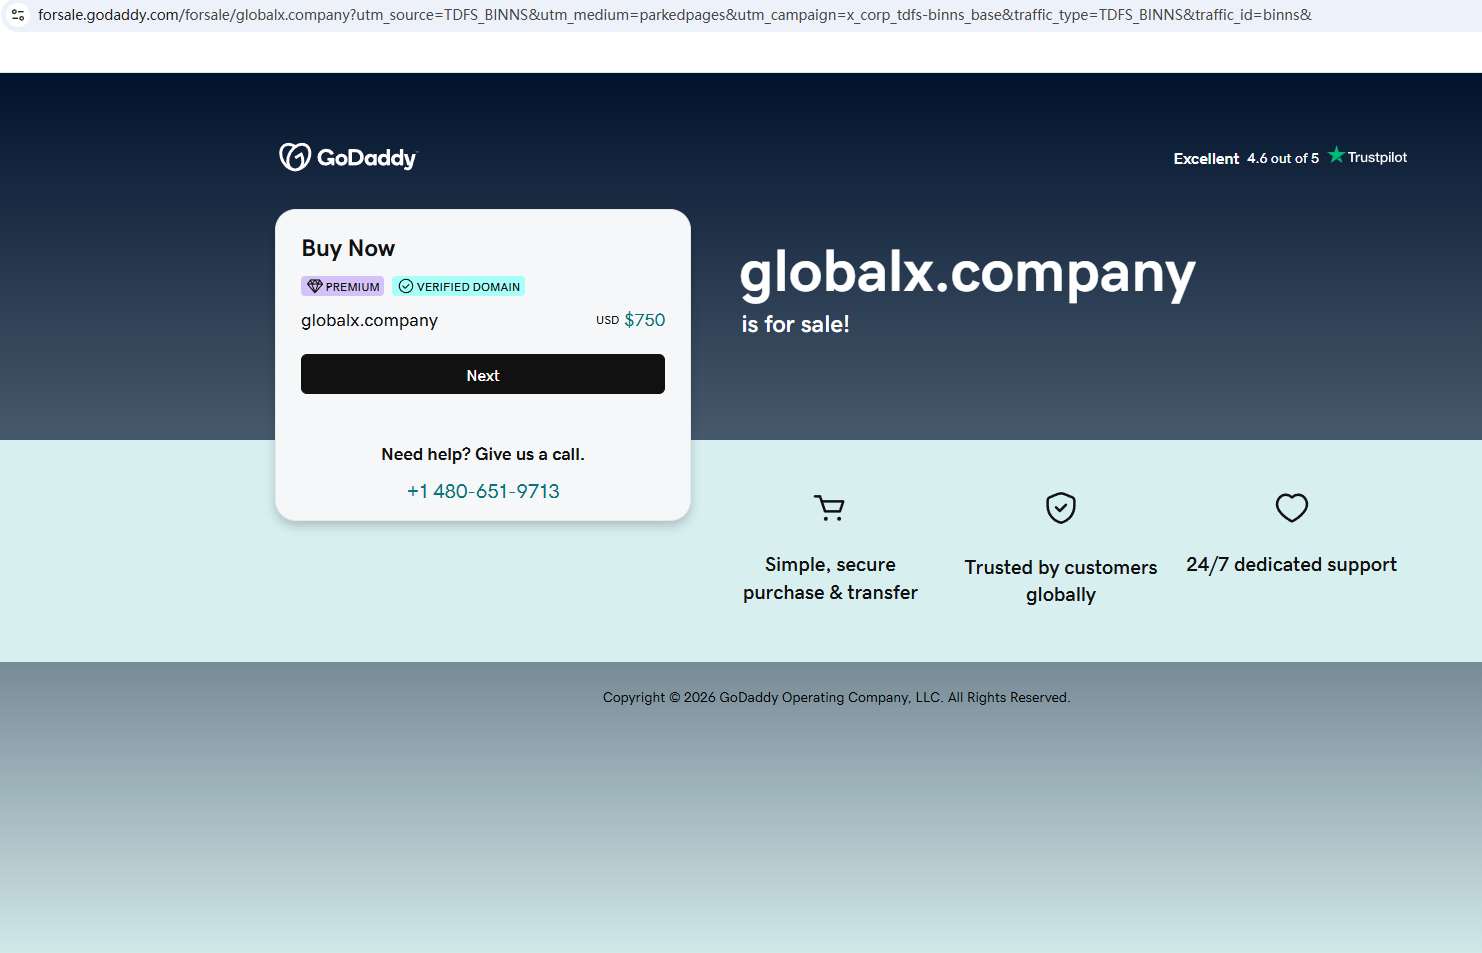The image size is (1482, 953).
Task: Click '24/7 dedicated support' text
Action: [1292, 564]
